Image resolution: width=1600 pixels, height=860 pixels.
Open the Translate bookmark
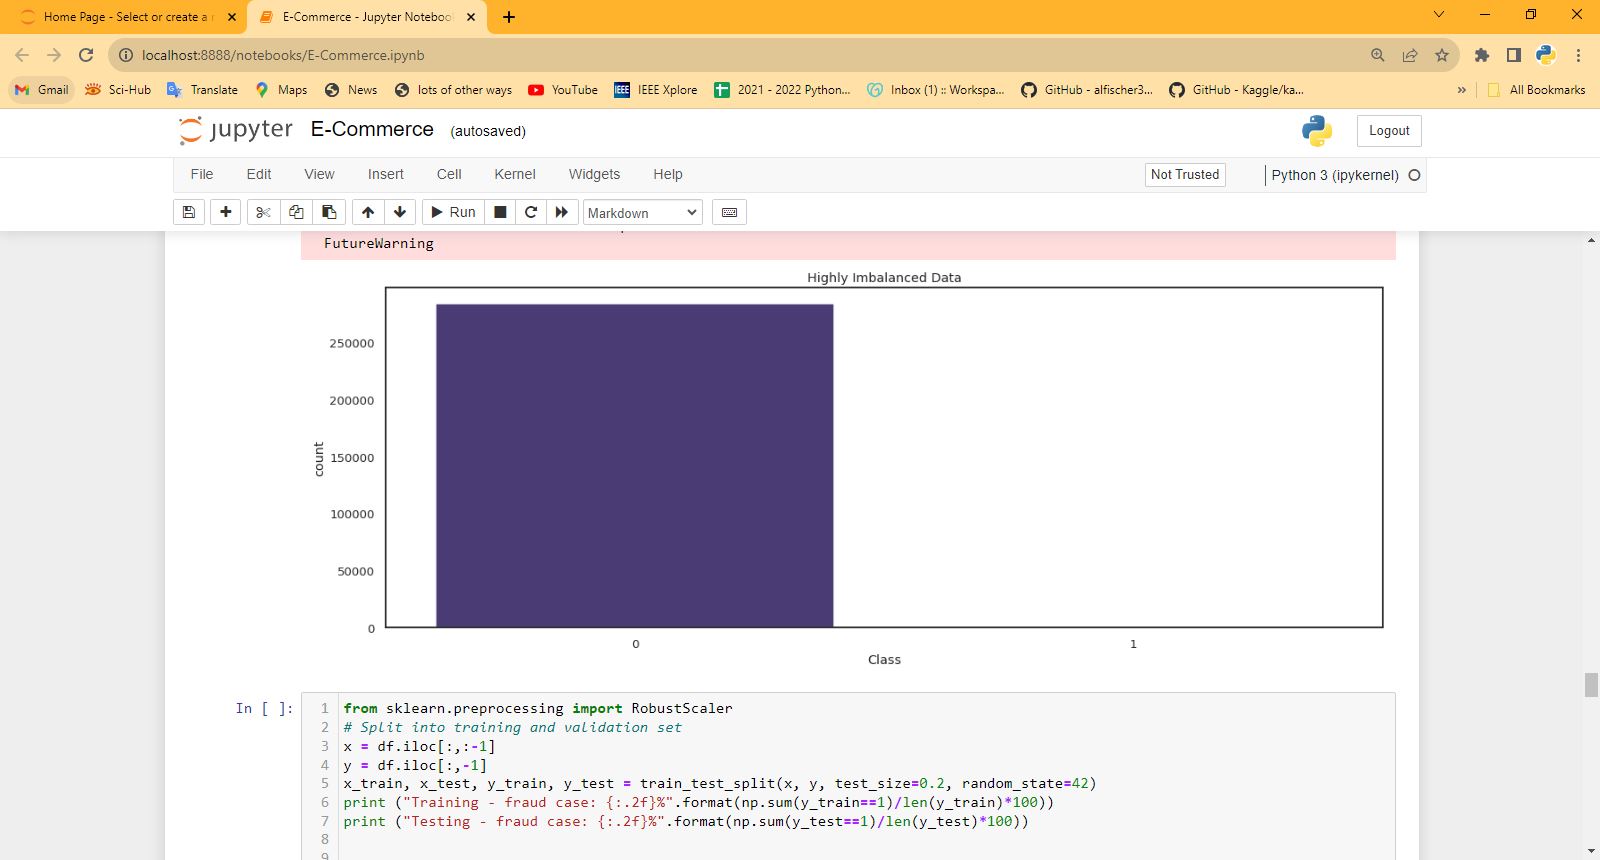click(202, 90)
